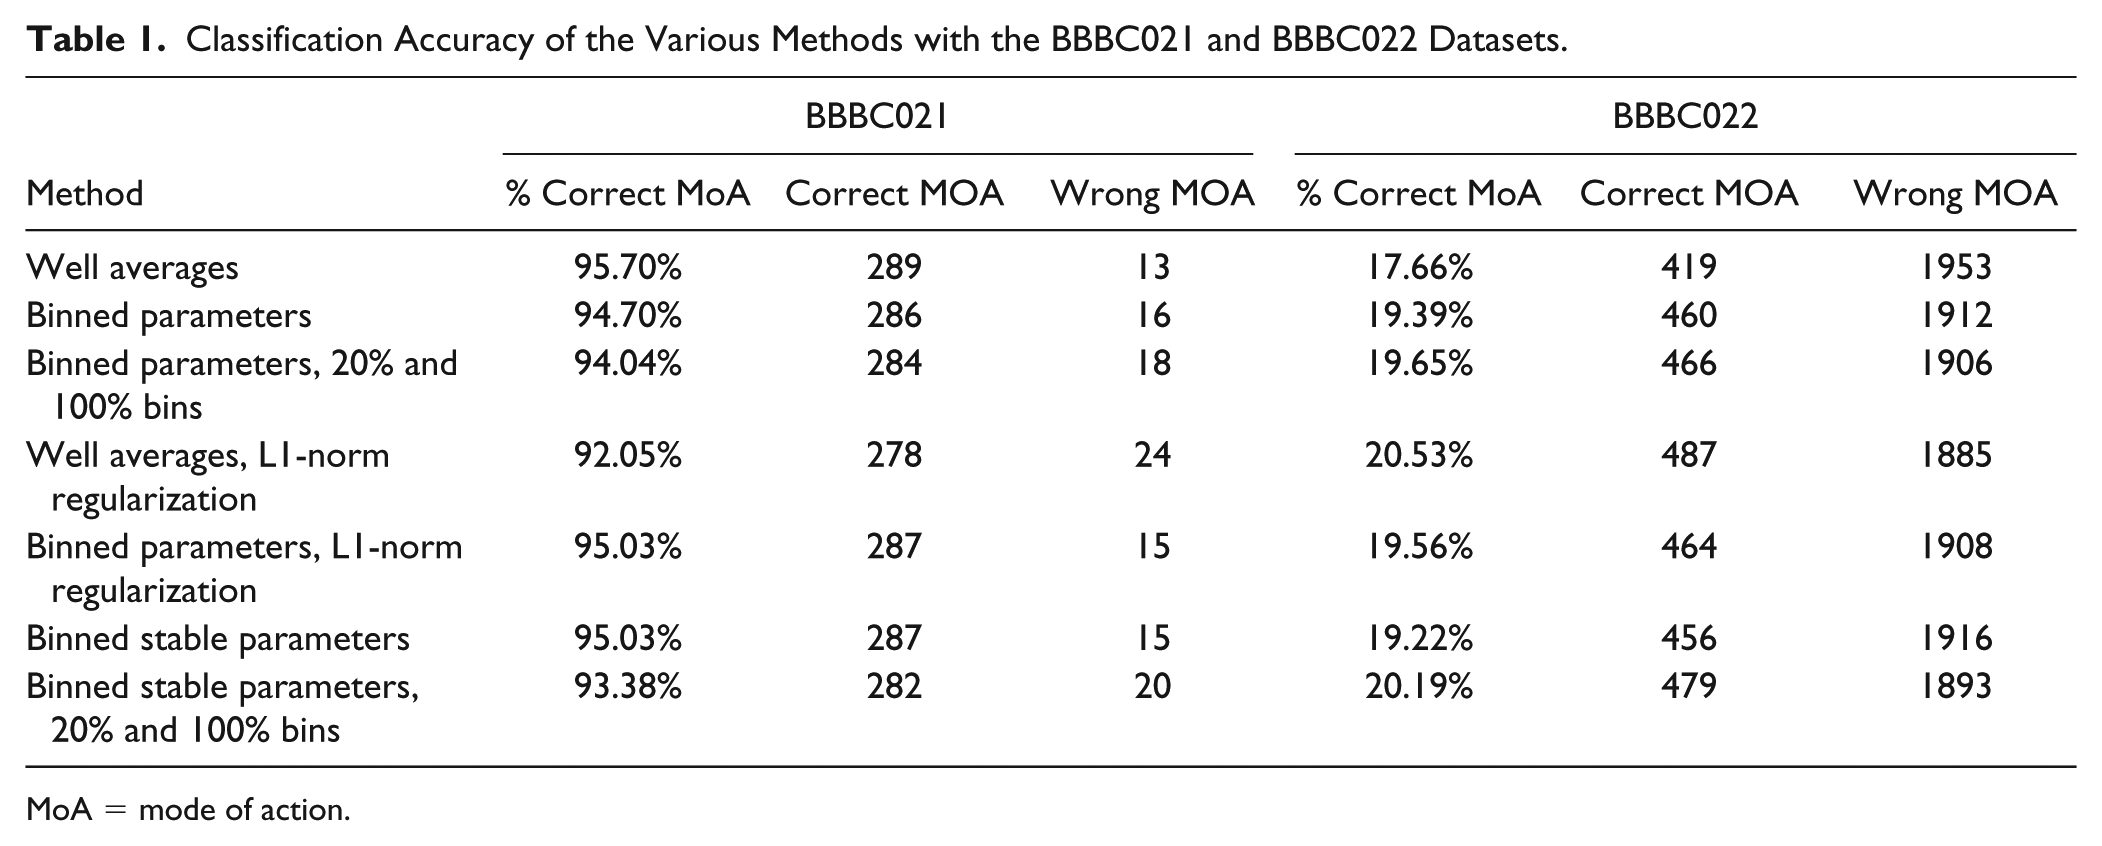Click the Method column header
This screenshot has height=846, width=2102.
point(85,193)
